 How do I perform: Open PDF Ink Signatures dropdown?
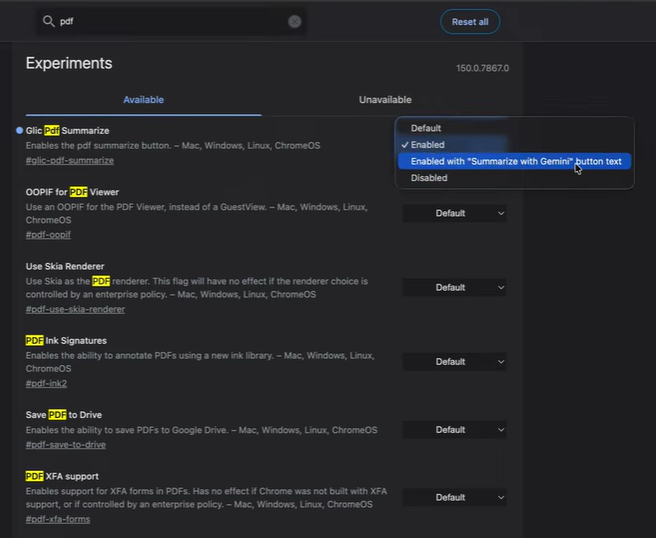(454, 361)
